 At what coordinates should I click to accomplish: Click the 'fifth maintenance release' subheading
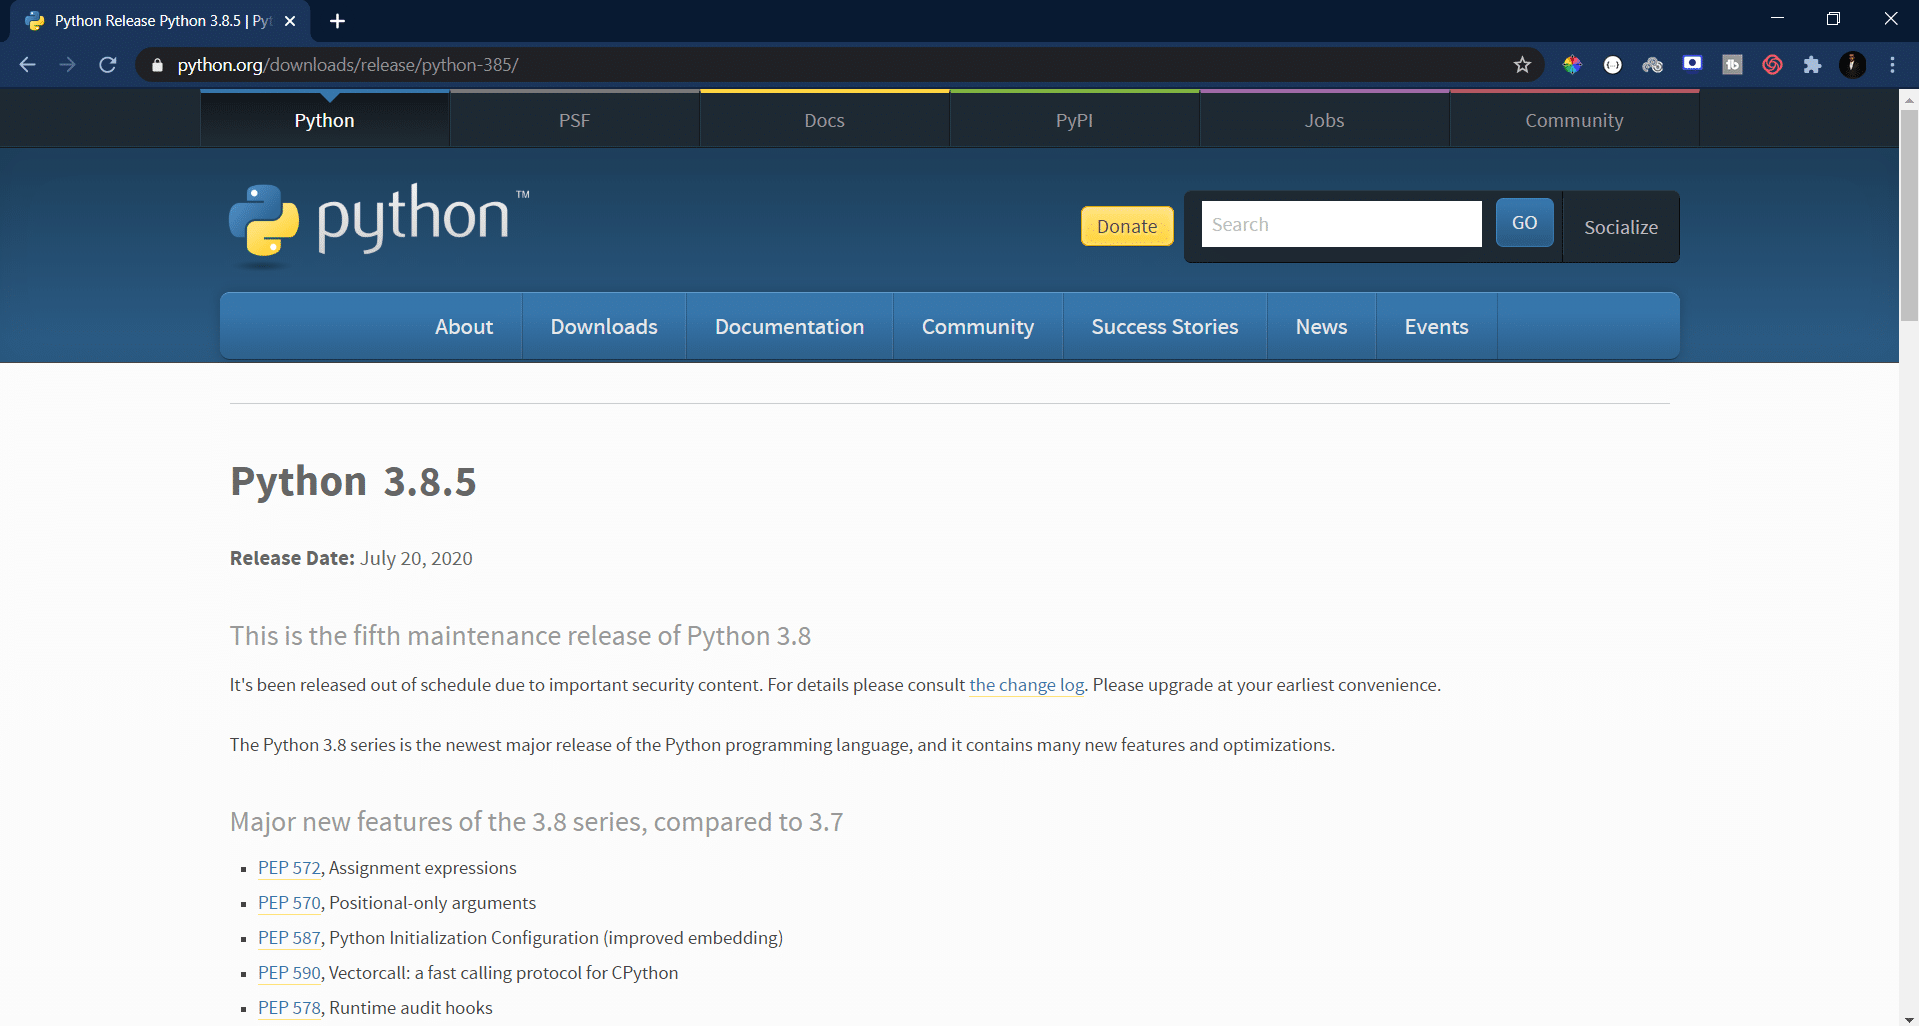(x=520, y=636)
